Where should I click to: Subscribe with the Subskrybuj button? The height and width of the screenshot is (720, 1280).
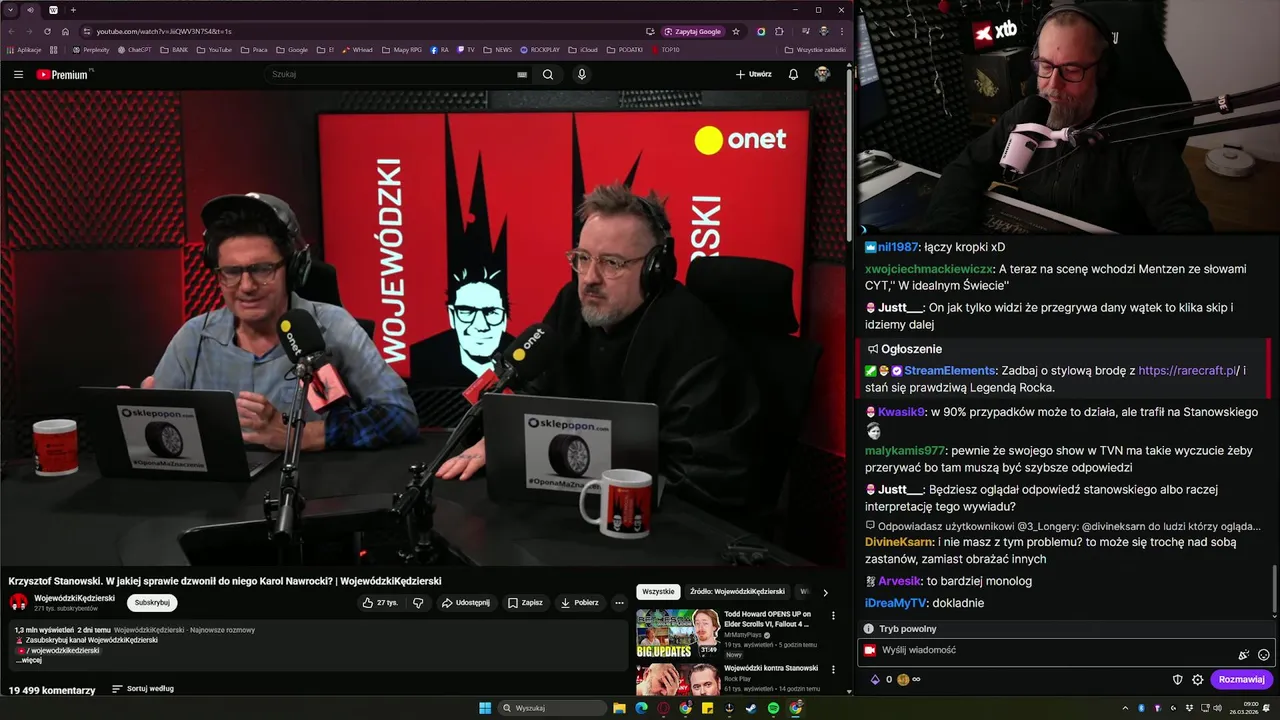click(152, 603)
